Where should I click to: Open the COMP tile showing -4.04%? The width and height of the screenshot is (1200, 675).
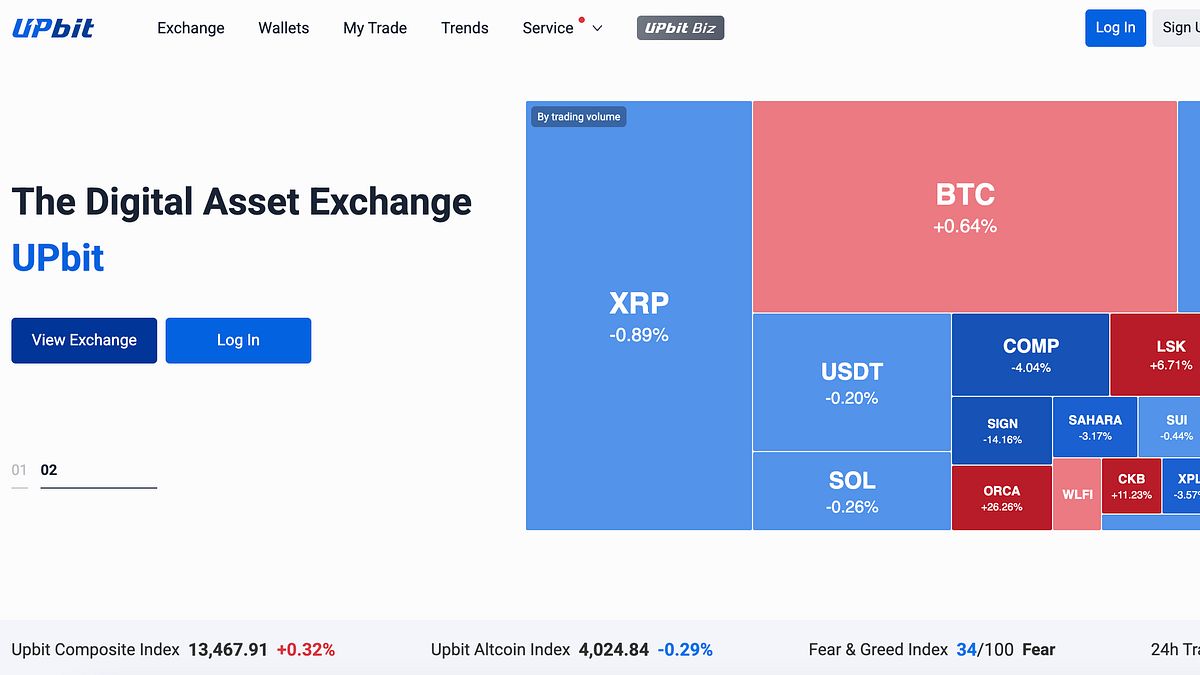[x=1031, y=354]
